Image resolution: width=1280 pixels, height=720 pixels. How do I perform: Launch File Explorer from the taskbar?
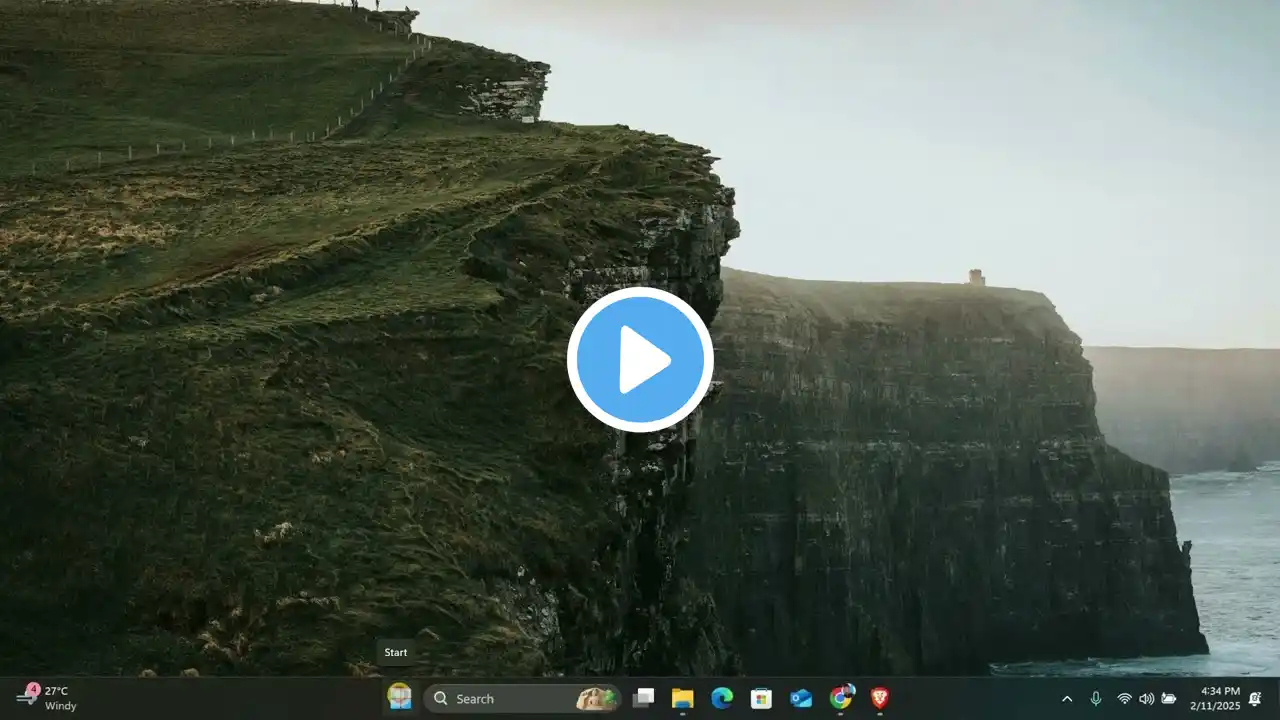pos(682,698)
